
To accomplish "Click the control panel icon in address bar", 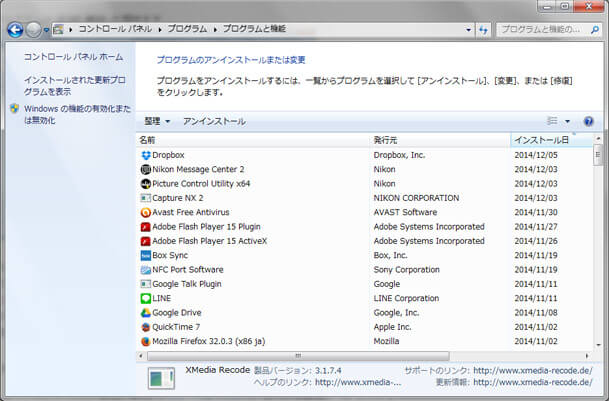I will click(x=58, y=29).
